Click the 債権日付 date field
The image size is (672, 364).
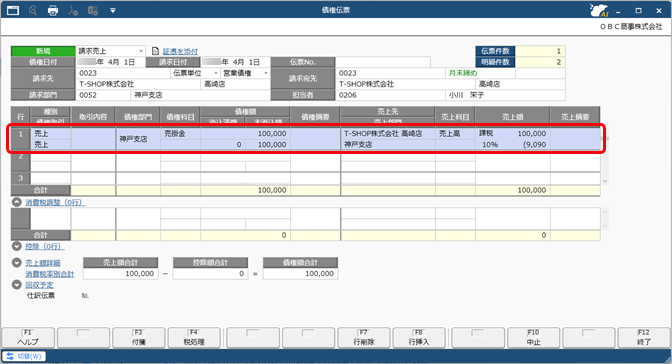110,62
